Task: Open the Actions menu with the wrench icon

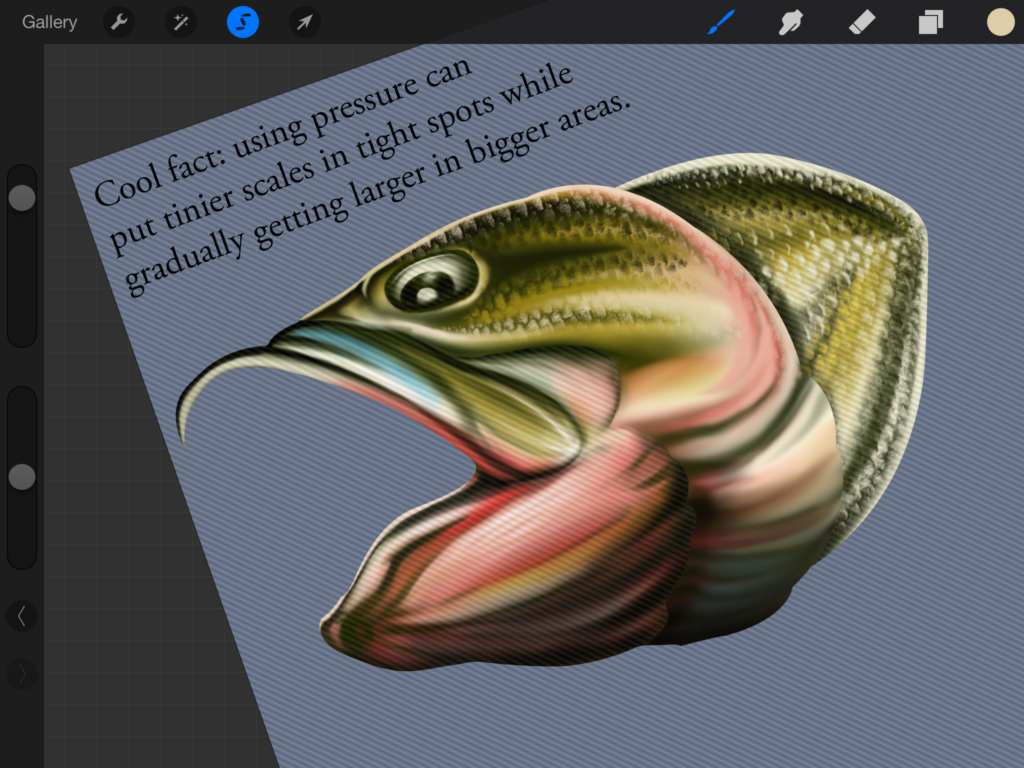Action: (118, 22)
